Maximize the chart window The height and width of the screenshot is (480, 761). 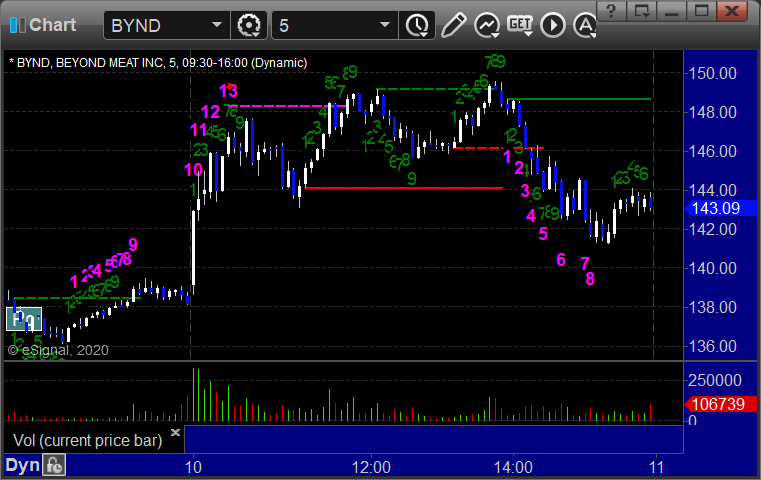point(701,11)
